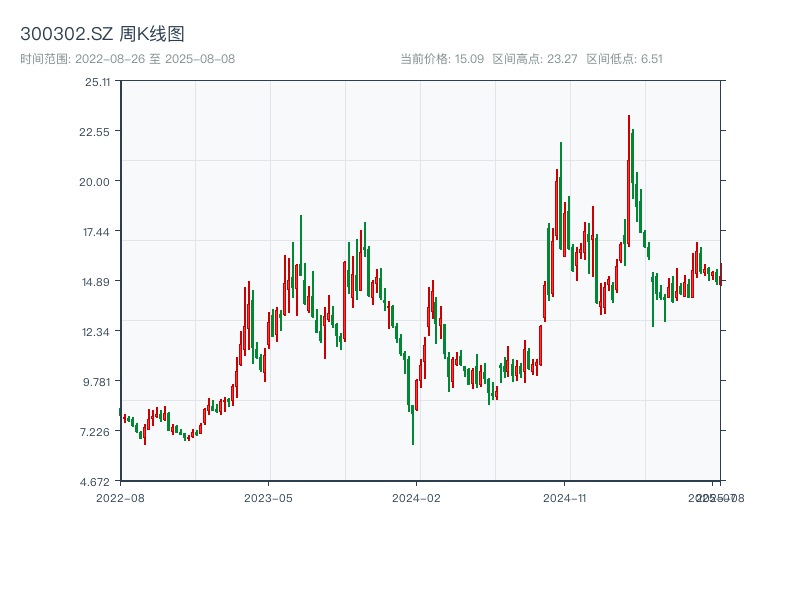Image resolution: width=800 pixels, height=600 pixels.
Task: Click the 25.11 y-axis price label
Action: (98, 82)
